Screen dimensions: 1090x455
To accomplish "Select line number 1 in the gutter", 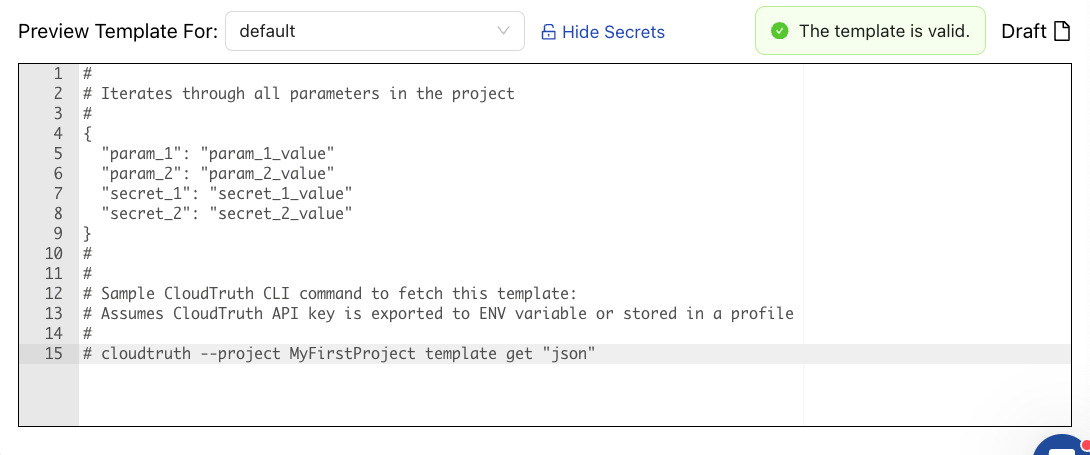I will (x=58, y=73).
